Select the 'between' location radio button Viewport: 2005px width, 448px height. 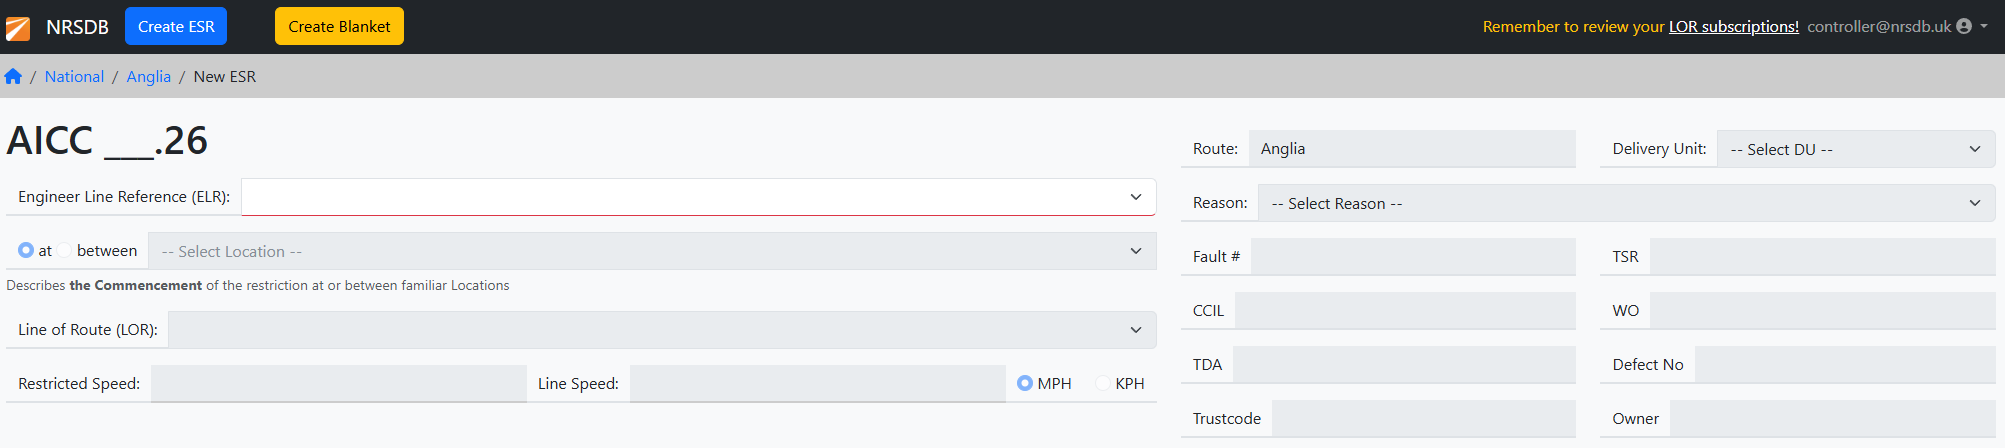tap(65, 250)
